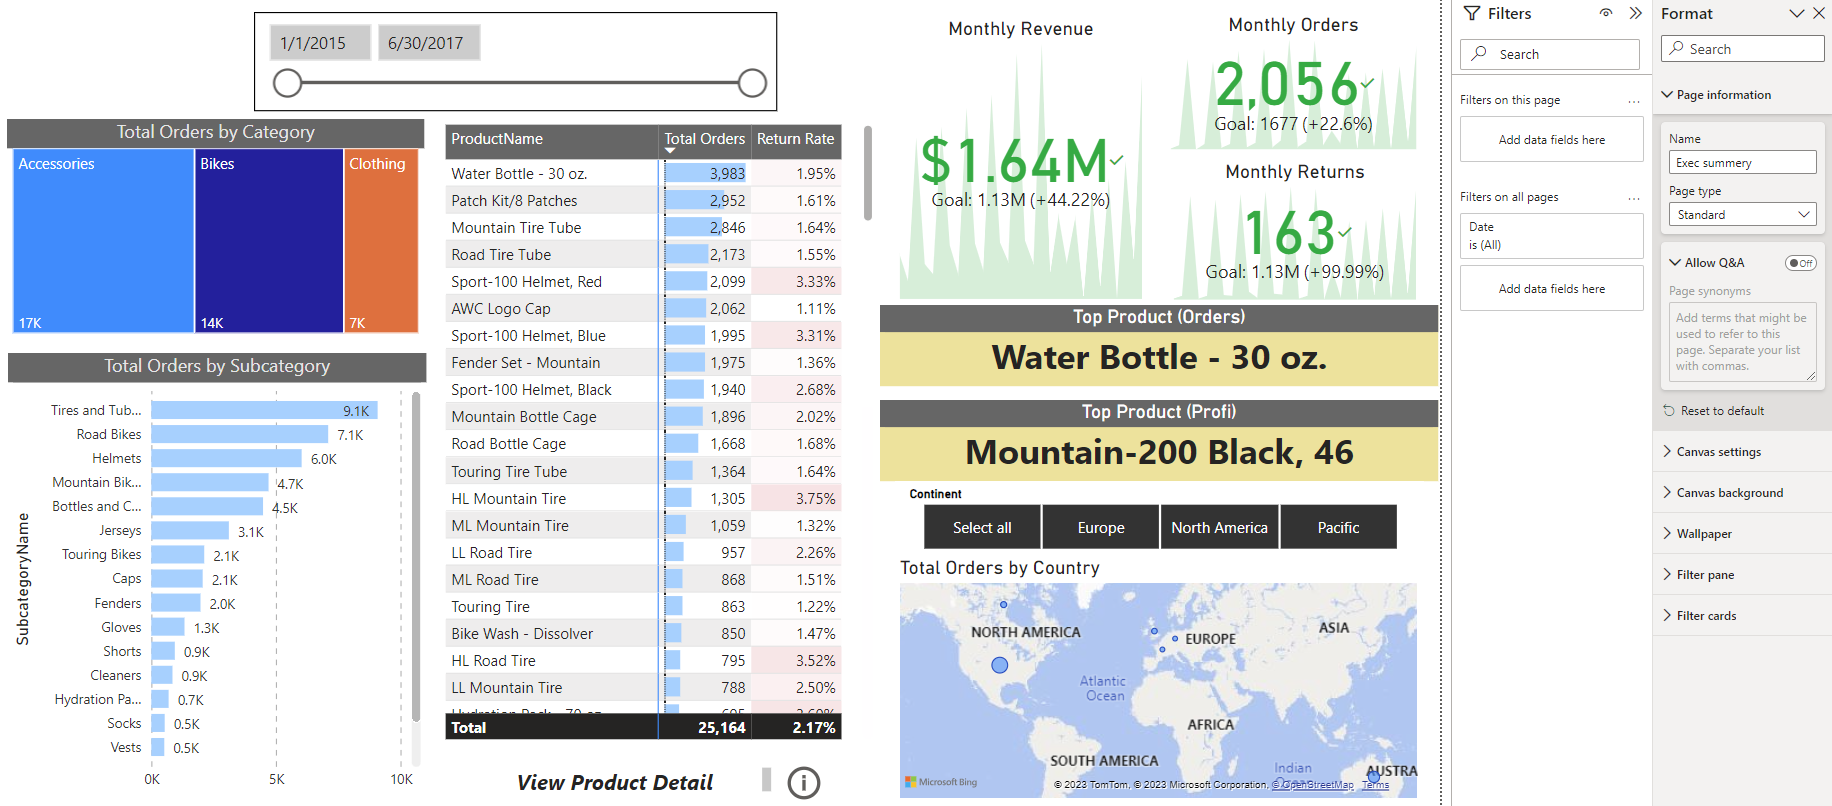1832x806 pixels.
Task: Collapse the Filters pane with double chevron
Action: 1635,13
